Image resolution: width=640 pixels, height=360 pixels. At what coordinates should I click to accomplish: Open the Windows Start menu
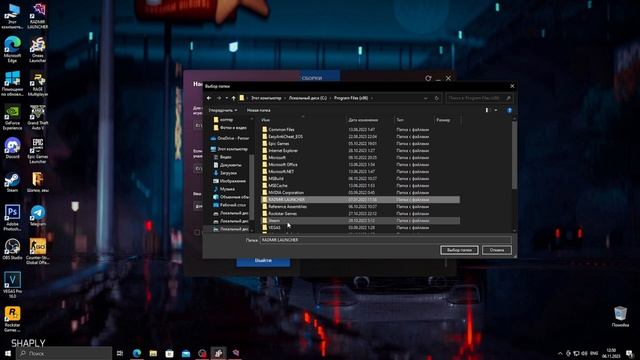click(x=8, y=353)
